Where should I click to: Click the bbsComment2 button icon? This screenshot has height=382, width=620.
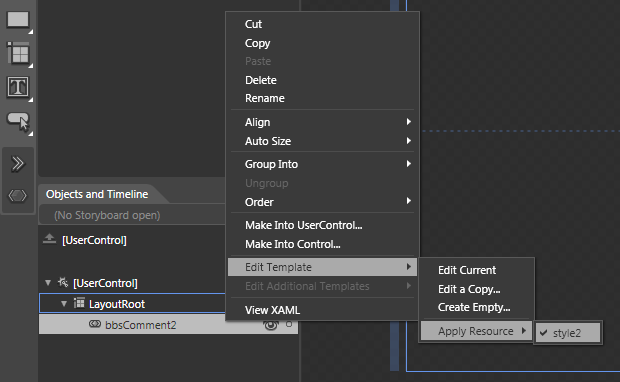click(x=95, y=324)
